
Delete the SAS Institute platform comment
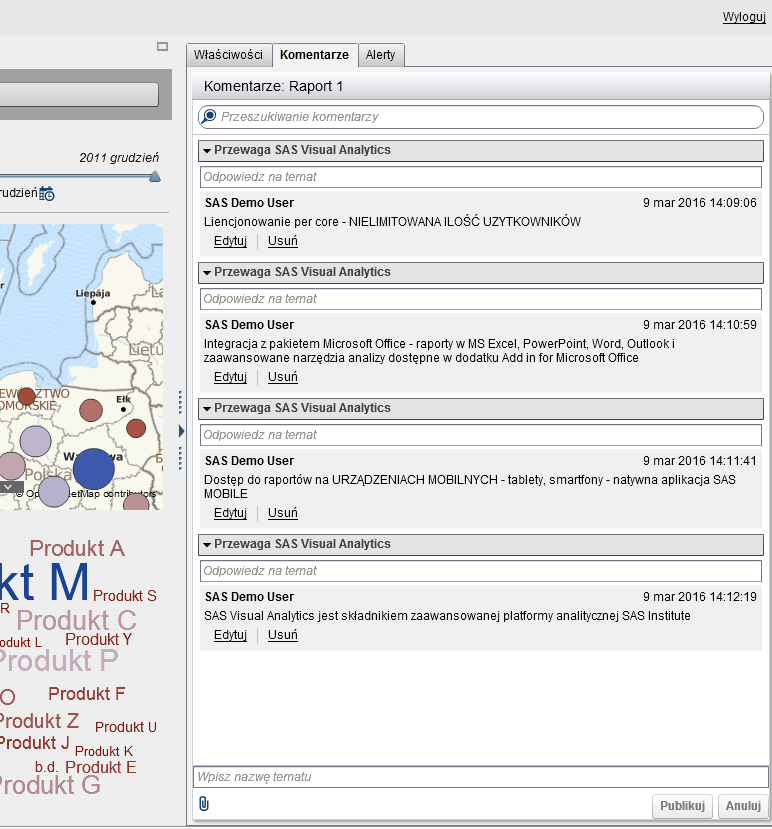(283, 635)
